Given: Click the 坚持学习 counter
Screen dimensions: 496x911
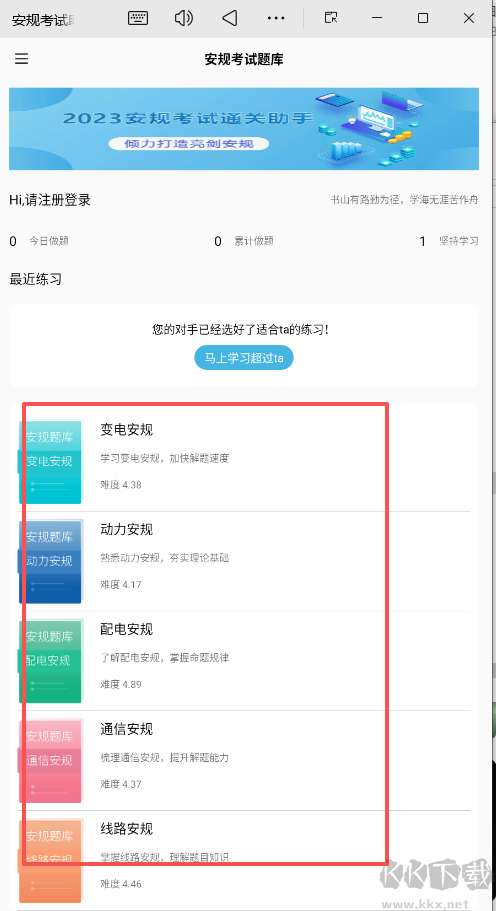Looking at the screenshot, I should pos(449,241).
